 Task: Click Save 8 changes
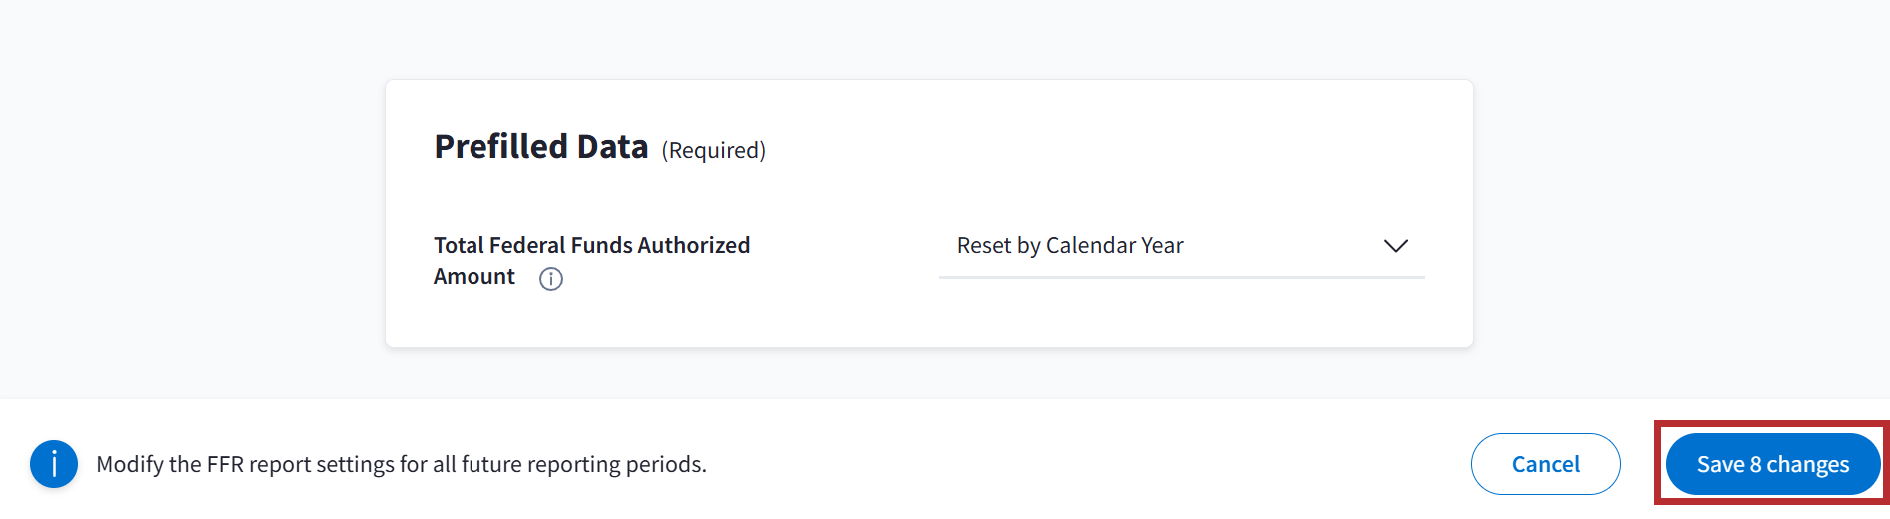click(1772, 464)
